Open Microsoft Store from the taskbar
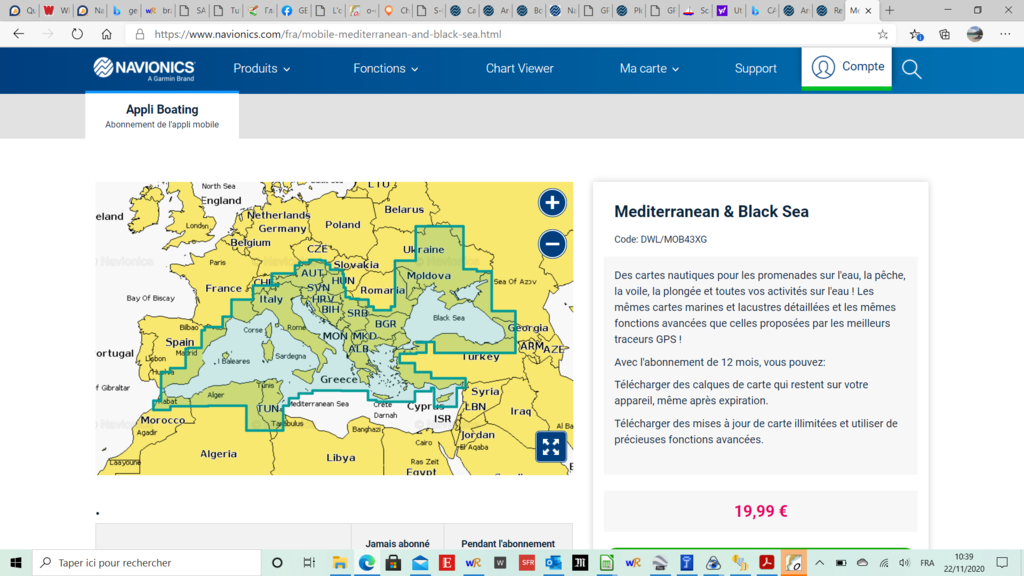The height and width of the screenshot is (576, 1024). (393, 562)
